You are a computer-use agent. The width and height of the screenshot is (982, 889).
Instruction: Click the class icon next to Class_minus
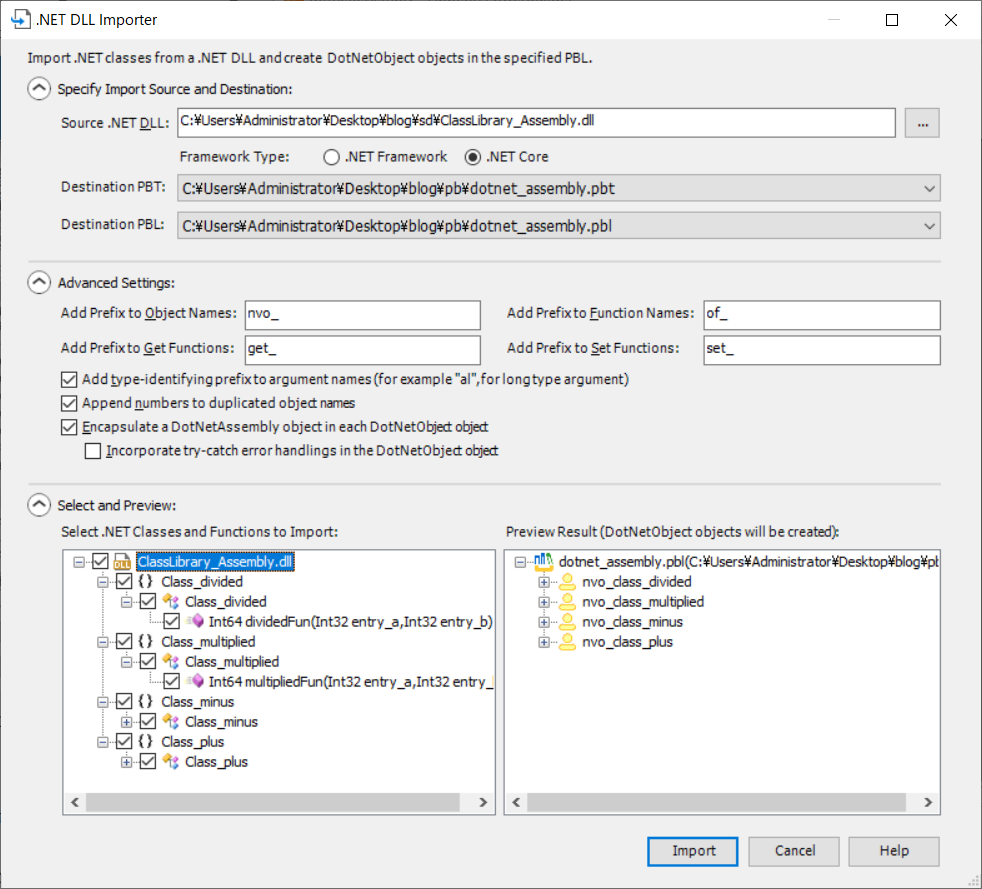point(170,721)
